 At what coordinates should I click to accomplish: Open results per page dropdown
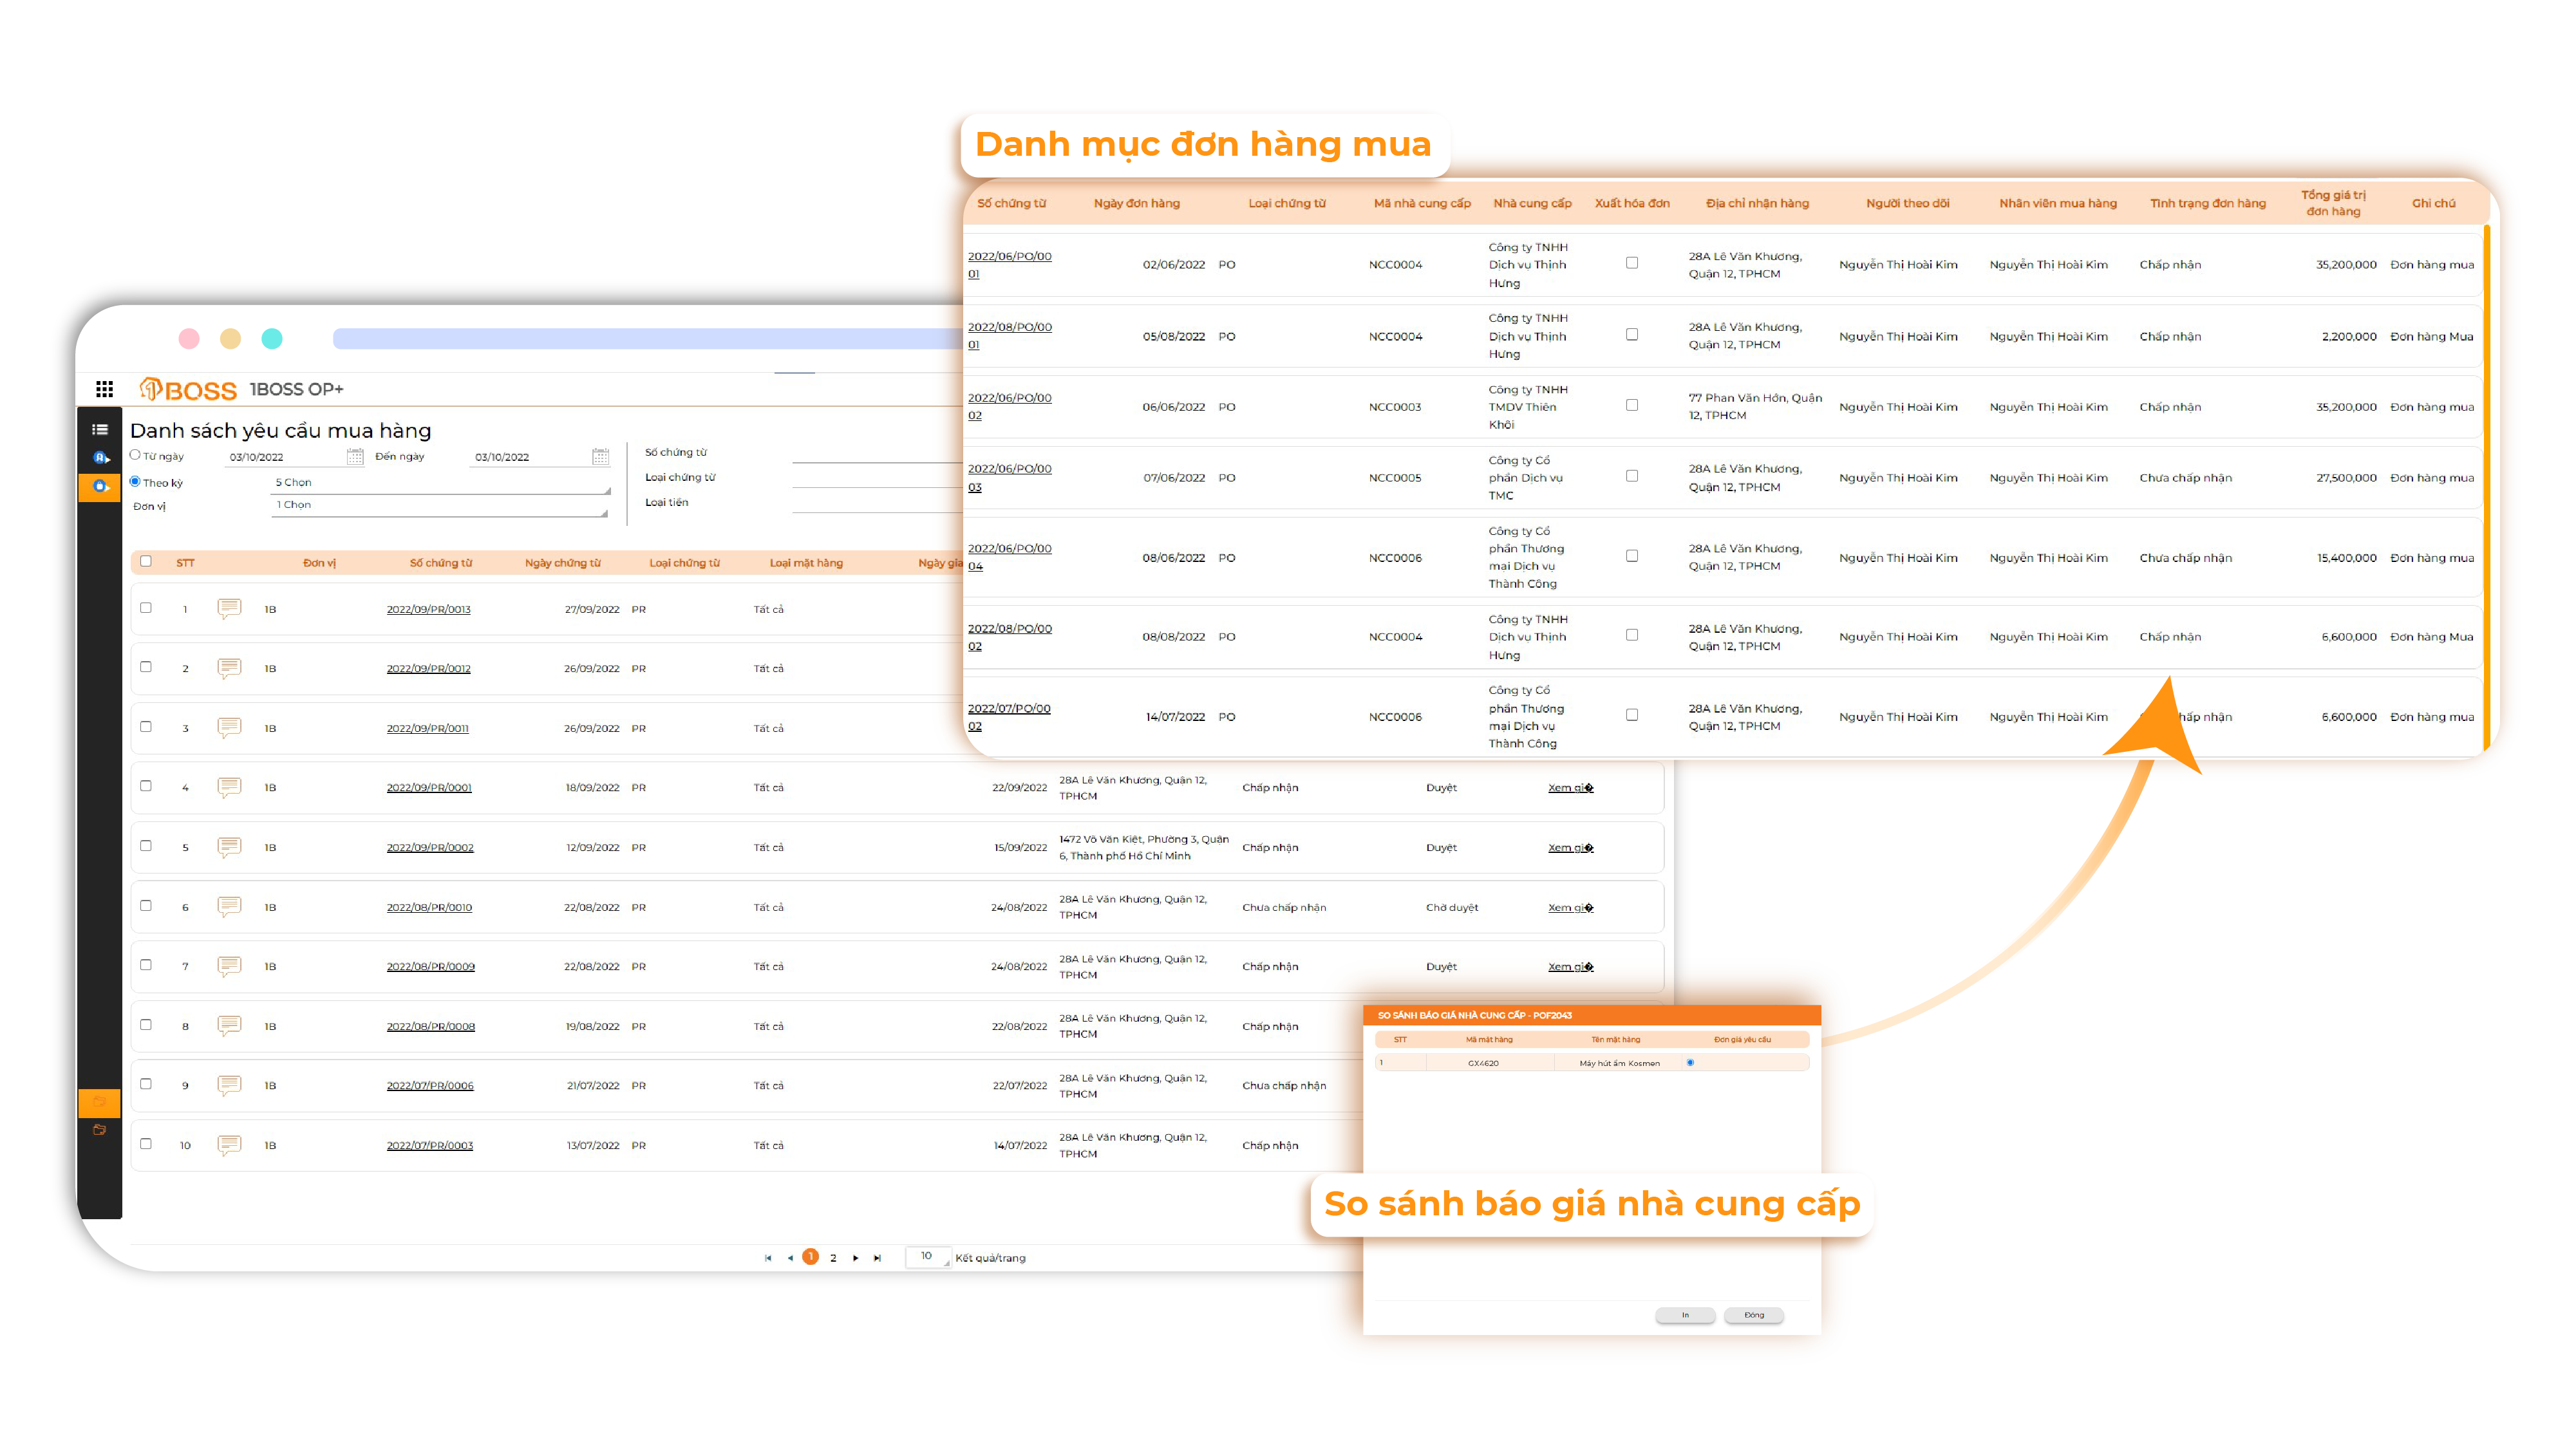[x=930, y=1257]
